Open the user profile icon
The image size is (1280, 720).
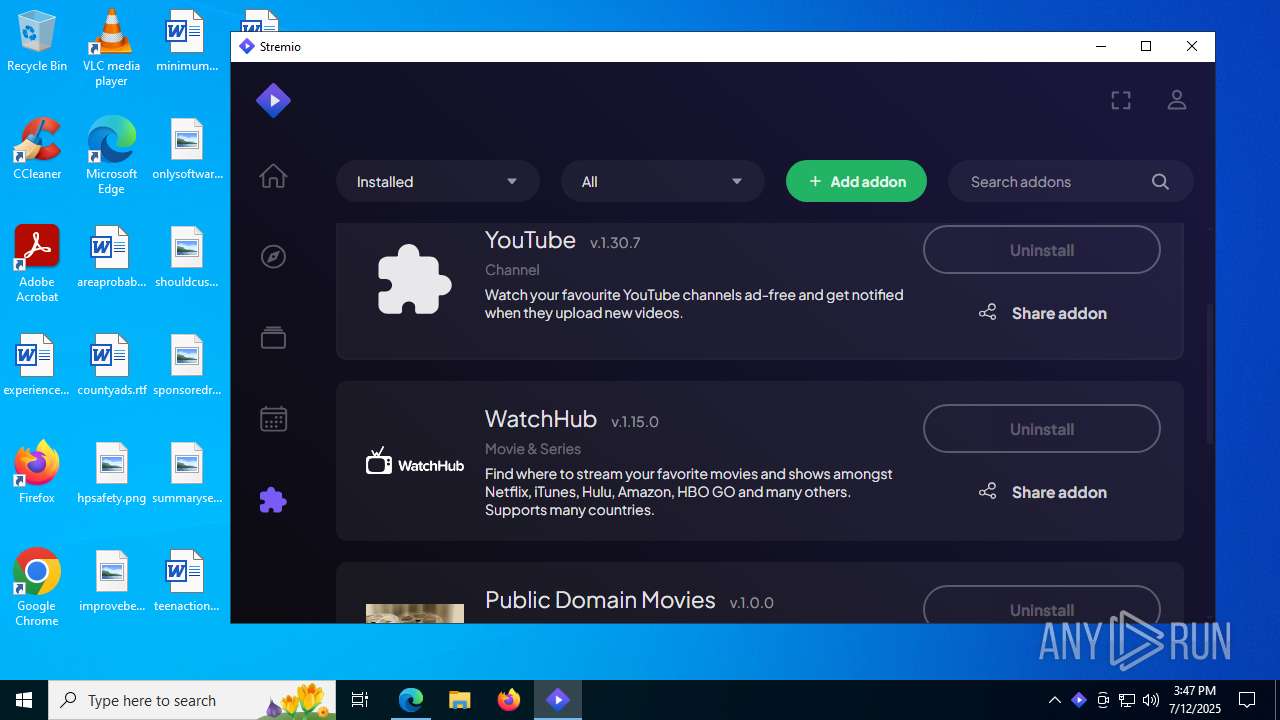point(1177,100)
